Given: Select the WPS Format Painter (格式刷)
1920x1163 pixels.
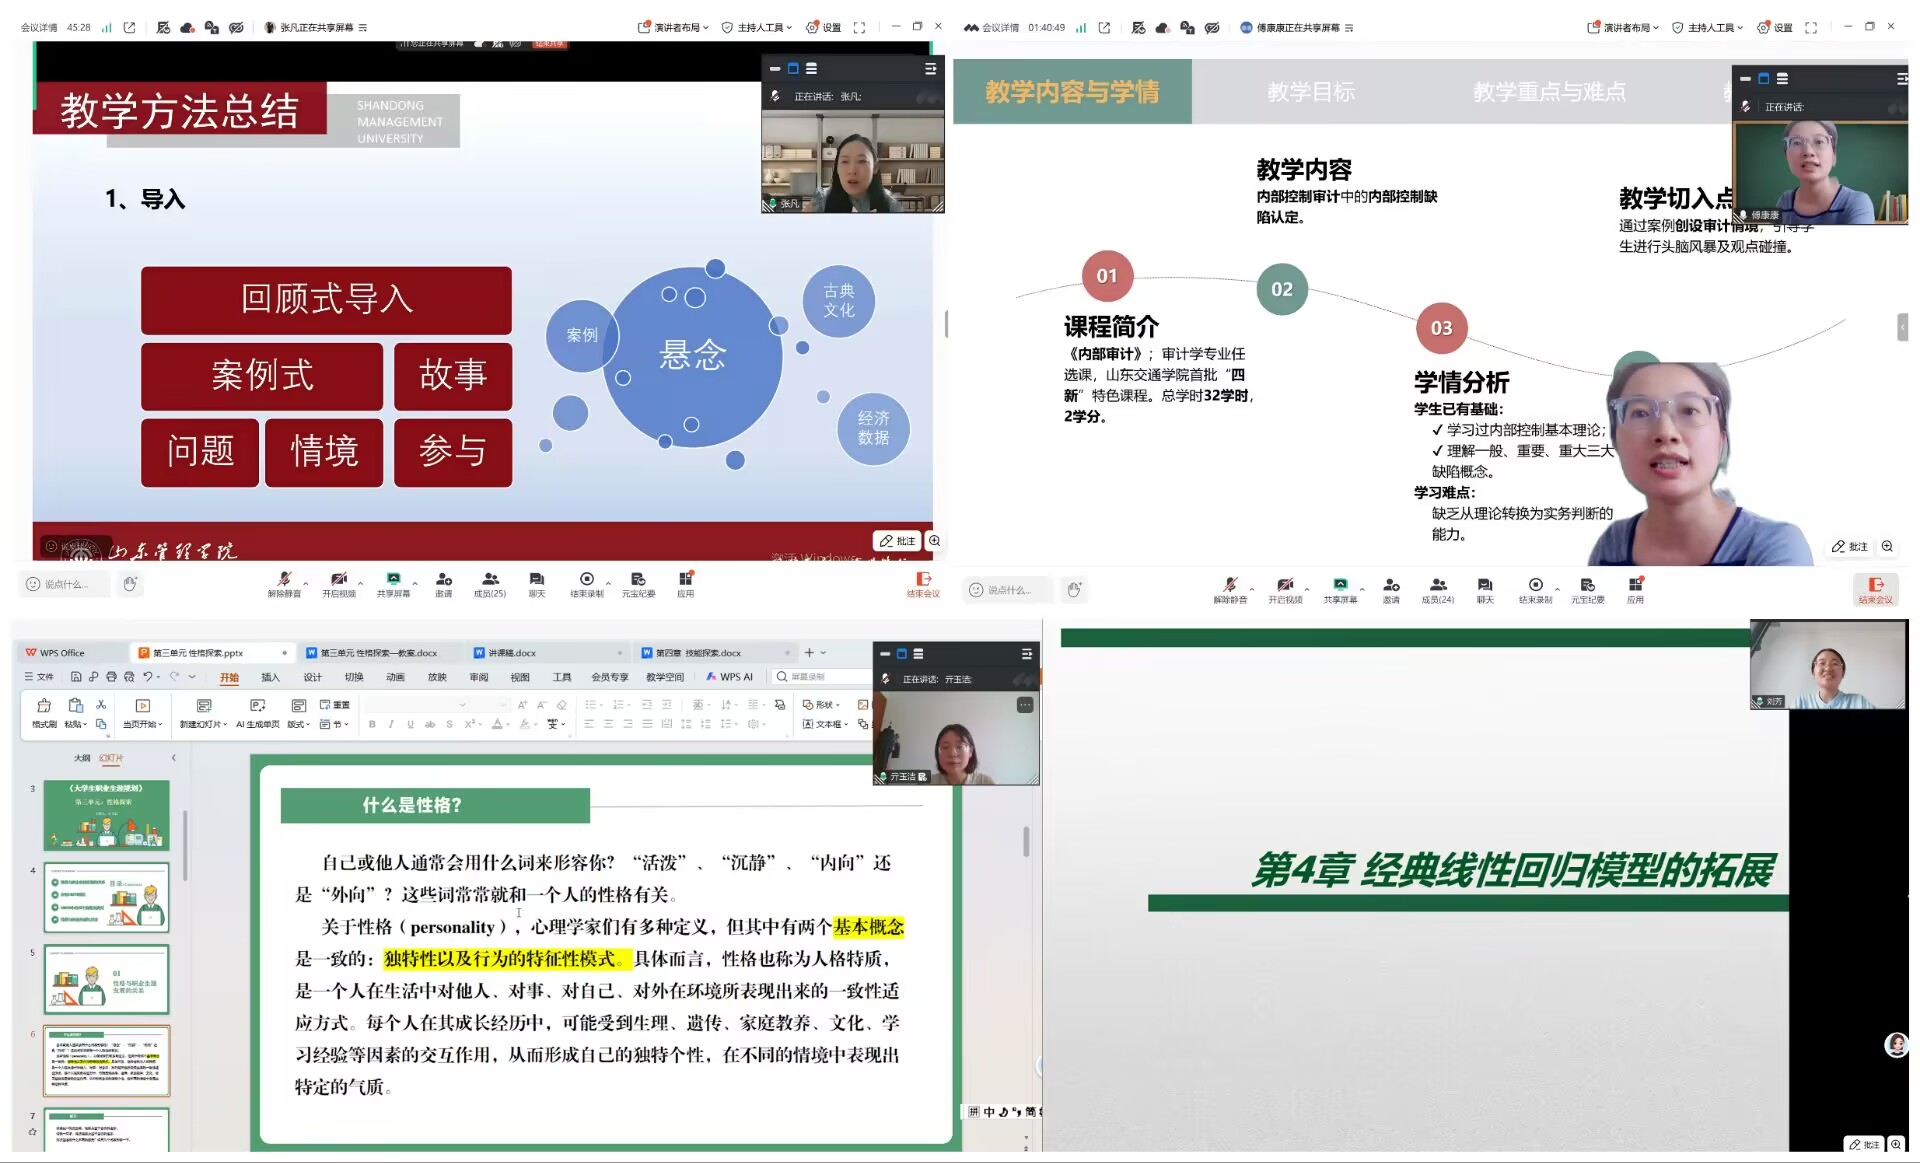Looking at the screenshot, I should click(x=44, y=713).
